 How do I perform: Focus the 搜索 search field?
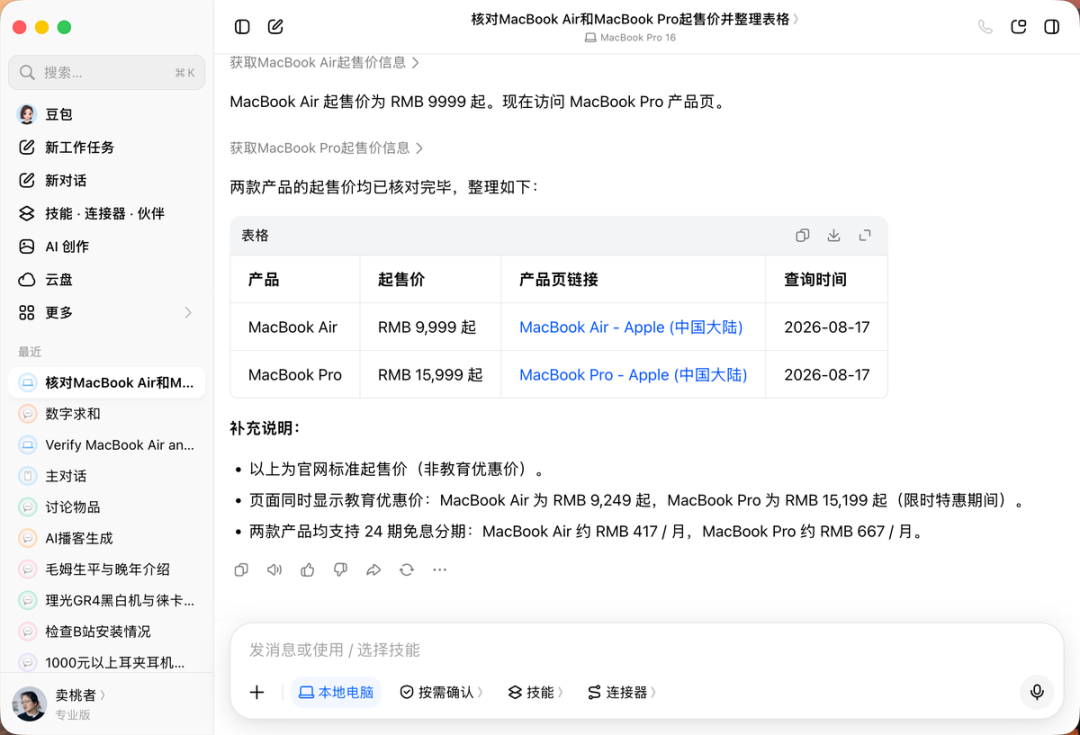coord(106,72)
